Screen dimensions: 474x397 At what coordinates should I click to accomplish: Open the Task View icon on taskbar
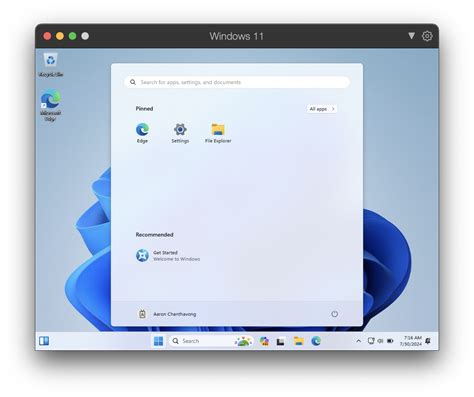[281, 341]
